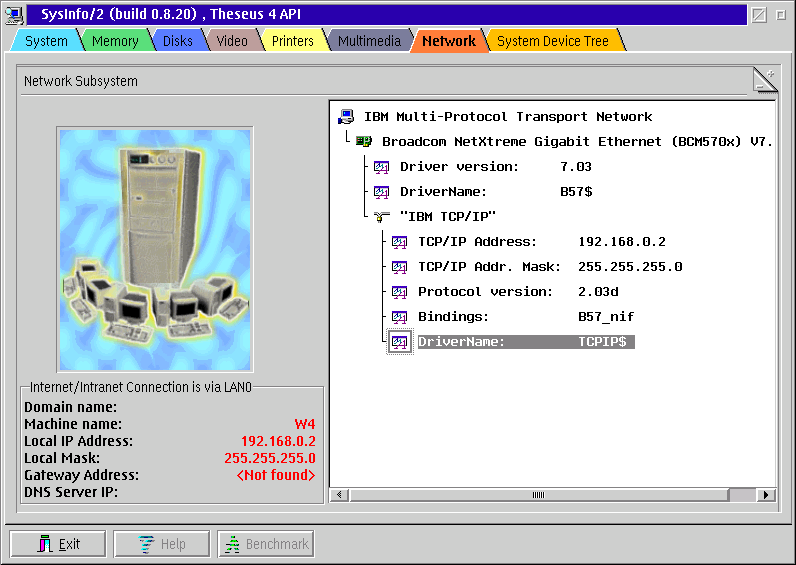
Task: Select the highlighted DriverName: TCPIP$ row
Action: point(526,342)
